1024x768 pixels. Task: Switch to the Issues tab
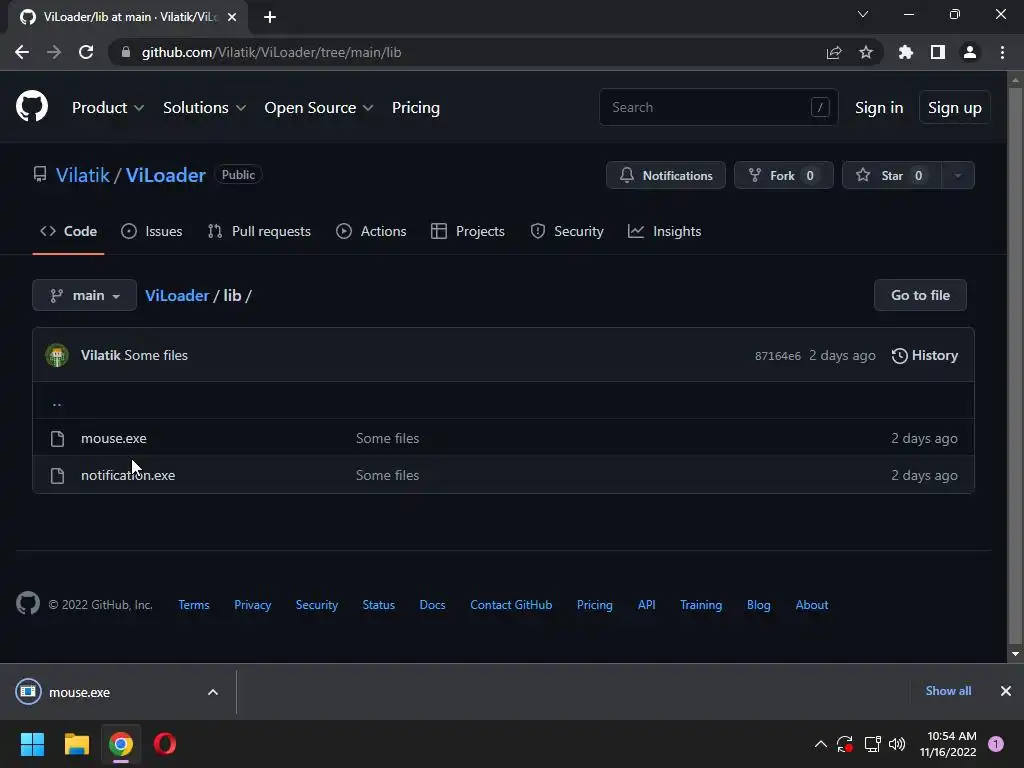tap(152, 231)
